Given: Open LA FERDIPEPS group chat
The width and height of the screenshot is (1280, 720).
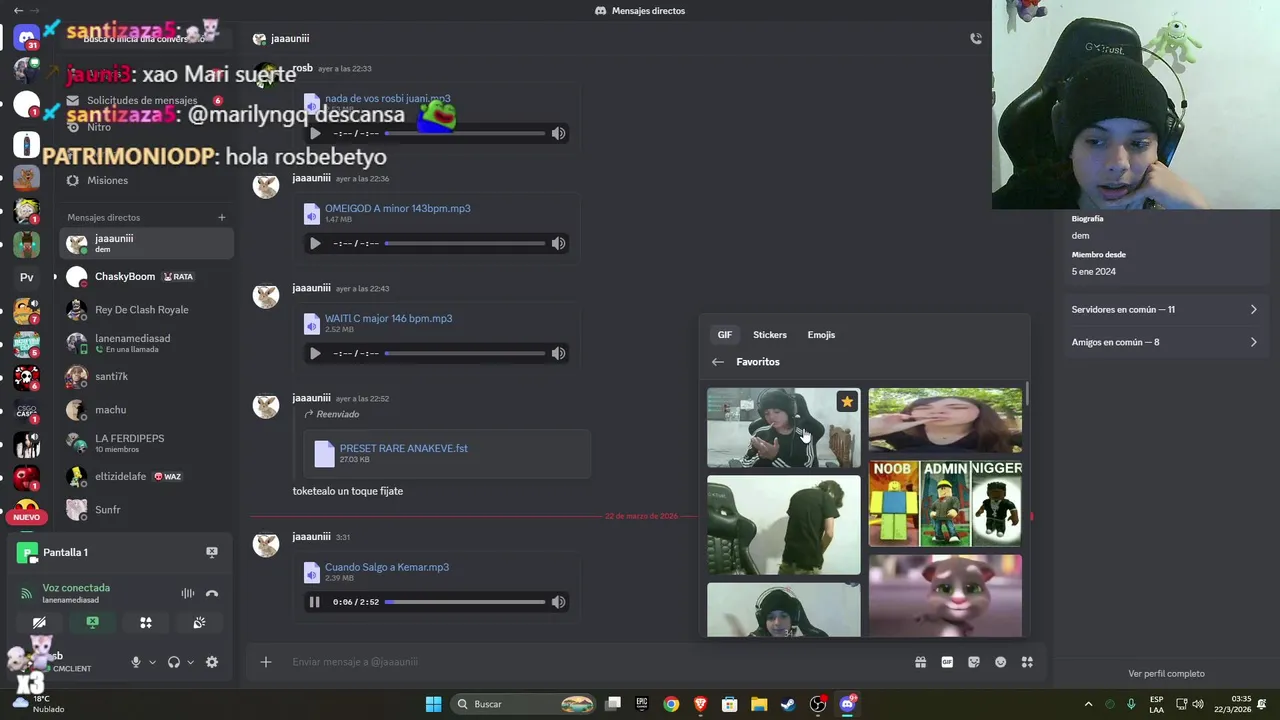Looking at the screenshot, I should 147,443.
